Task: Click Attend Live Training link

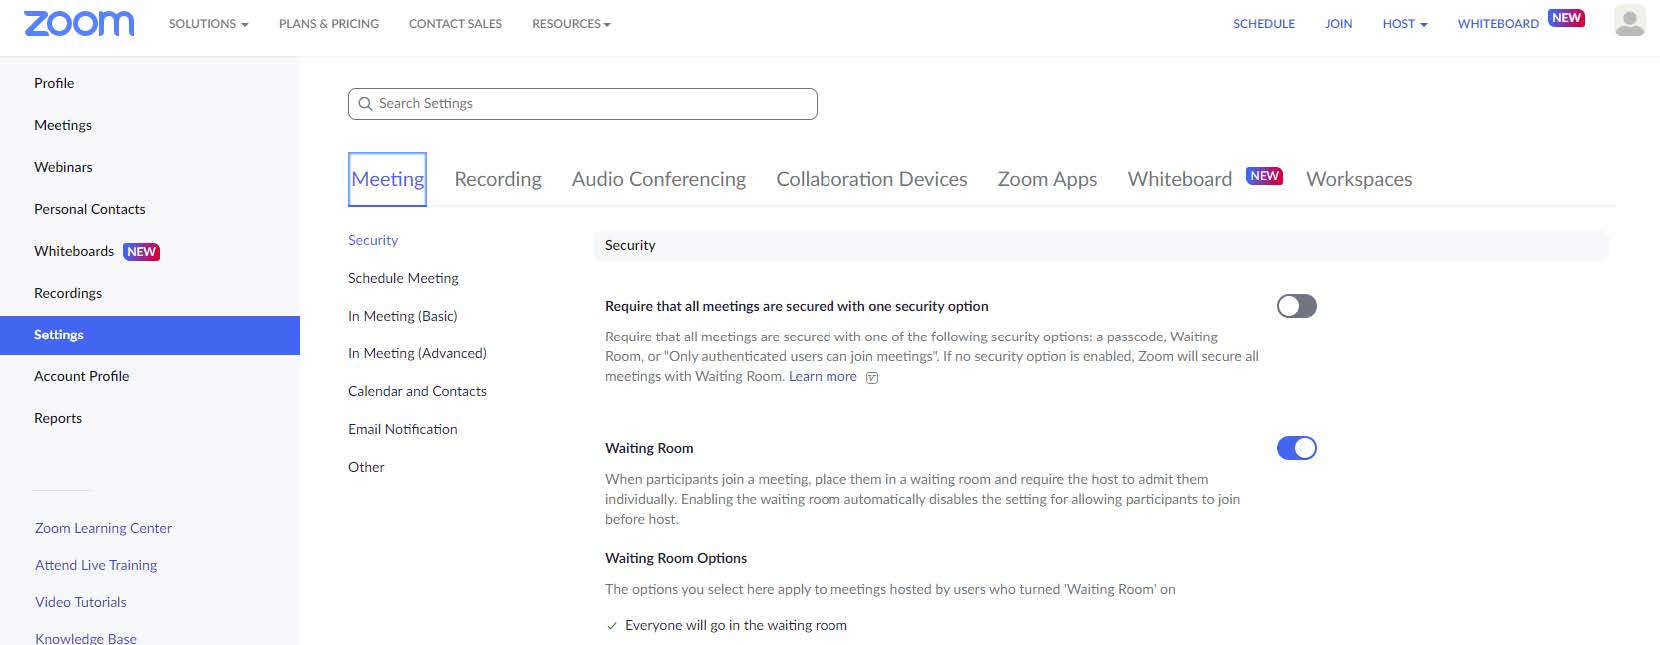Action: pos(96,565)
